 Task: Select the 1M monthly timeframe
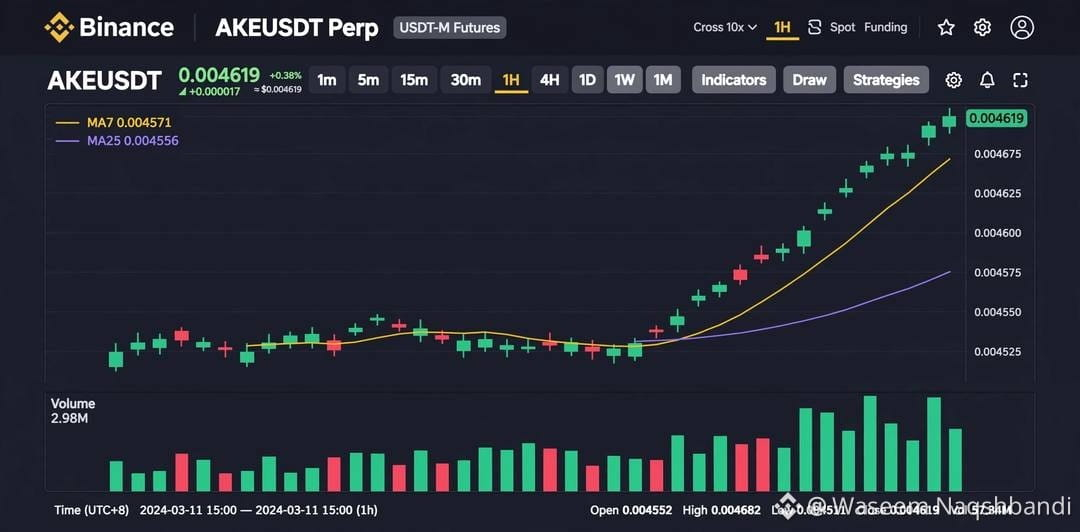point(663,80)
